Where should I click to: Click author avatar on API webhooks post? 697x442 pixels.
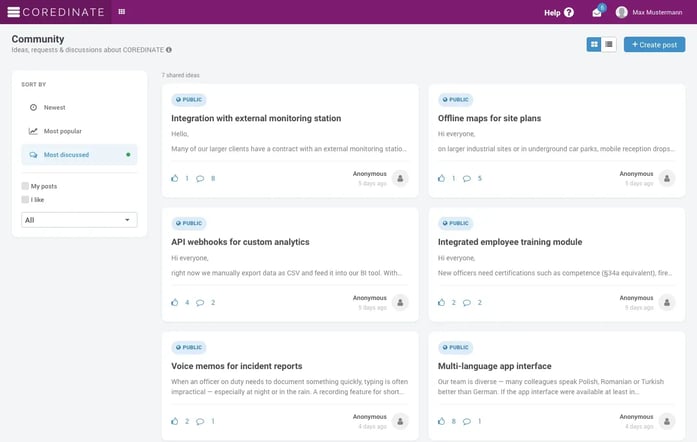pos(400,302)
